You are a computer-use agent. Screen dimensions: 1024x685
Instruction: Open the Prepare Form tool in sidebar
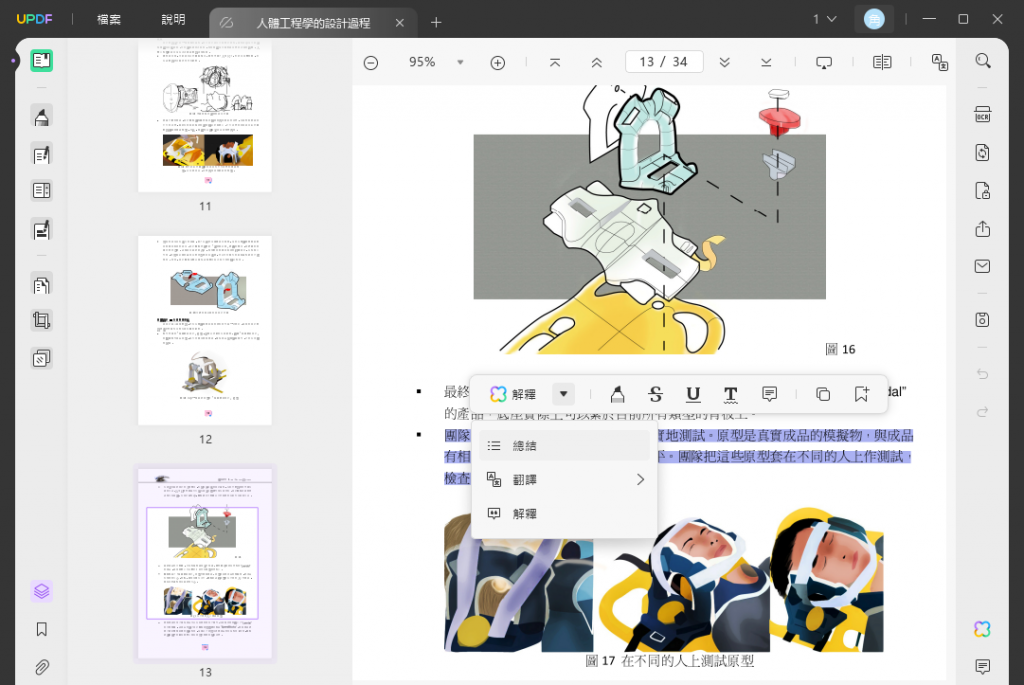point(41,191)
